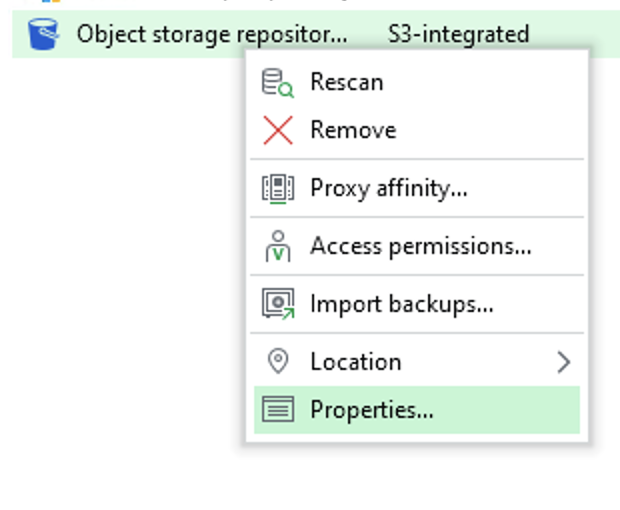Open the highlighted Properties... menu entry
Viewport: 620px width, 510px height.
pos(417,410)
